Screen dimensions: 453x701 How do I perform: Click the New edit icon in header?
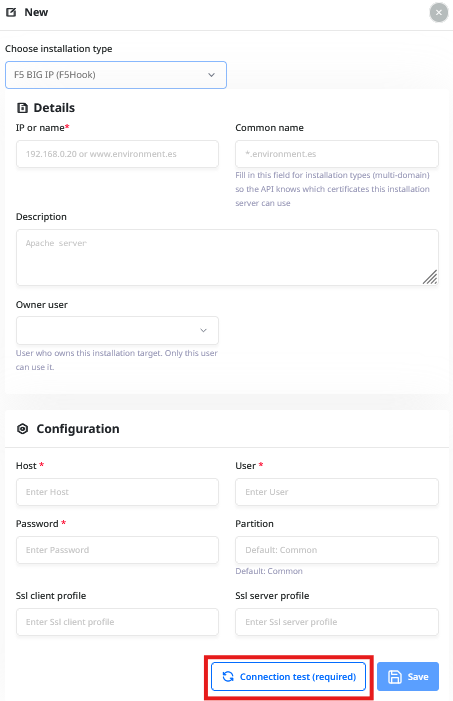click(11, 13)
